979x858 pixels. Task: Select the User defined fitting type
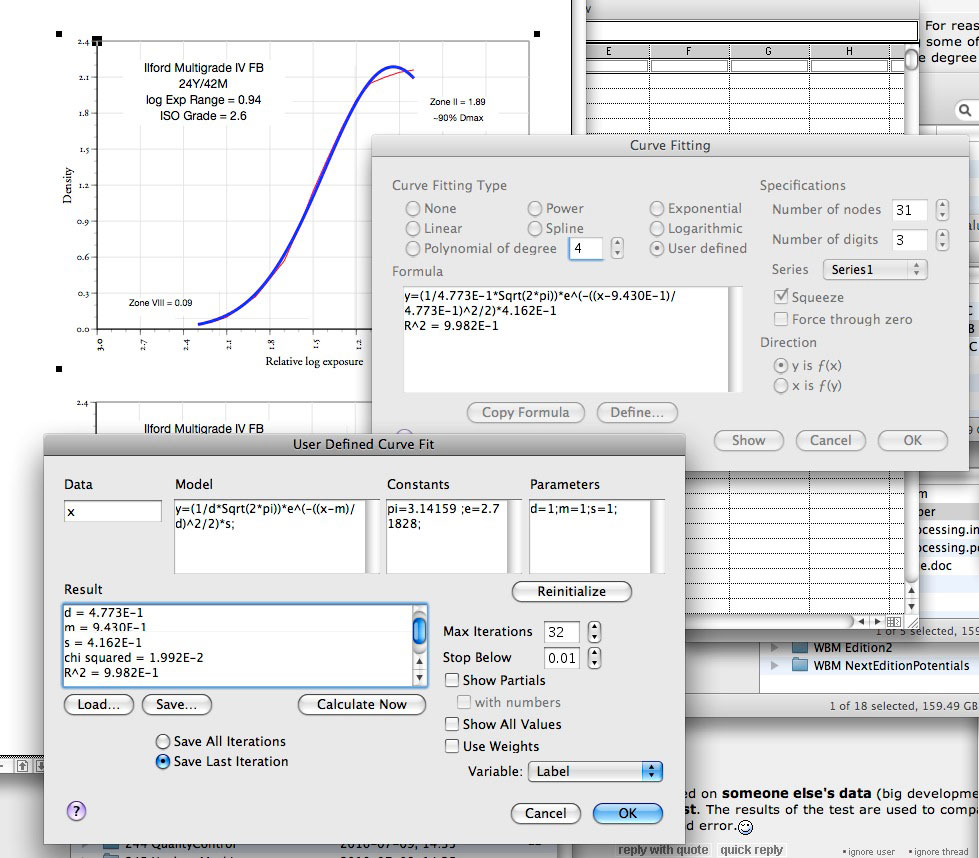tap(656, 248)
